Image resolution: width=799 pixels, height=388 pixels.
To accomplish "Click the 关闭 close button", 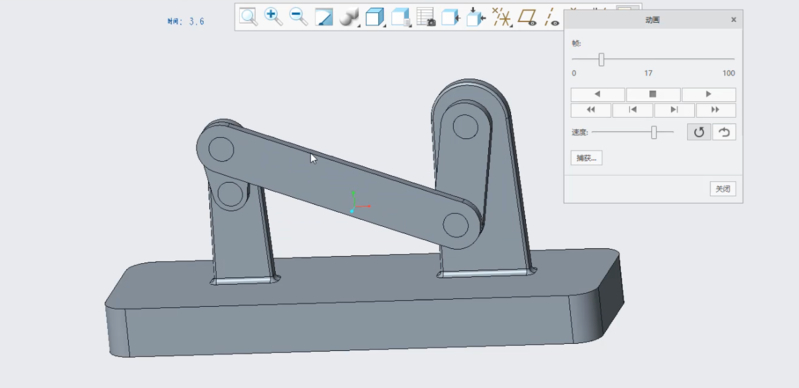I will (x=723, y=189).
